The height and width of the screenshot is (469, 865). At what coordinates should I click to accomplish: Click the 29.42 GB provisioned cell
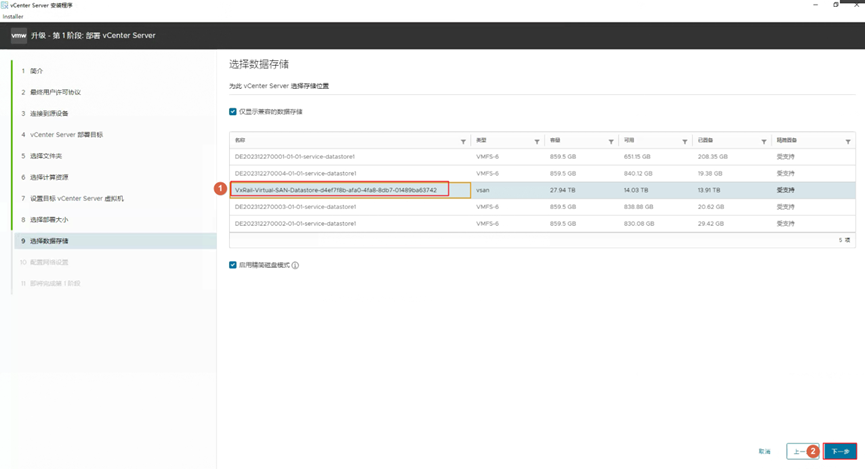[712, 223]
